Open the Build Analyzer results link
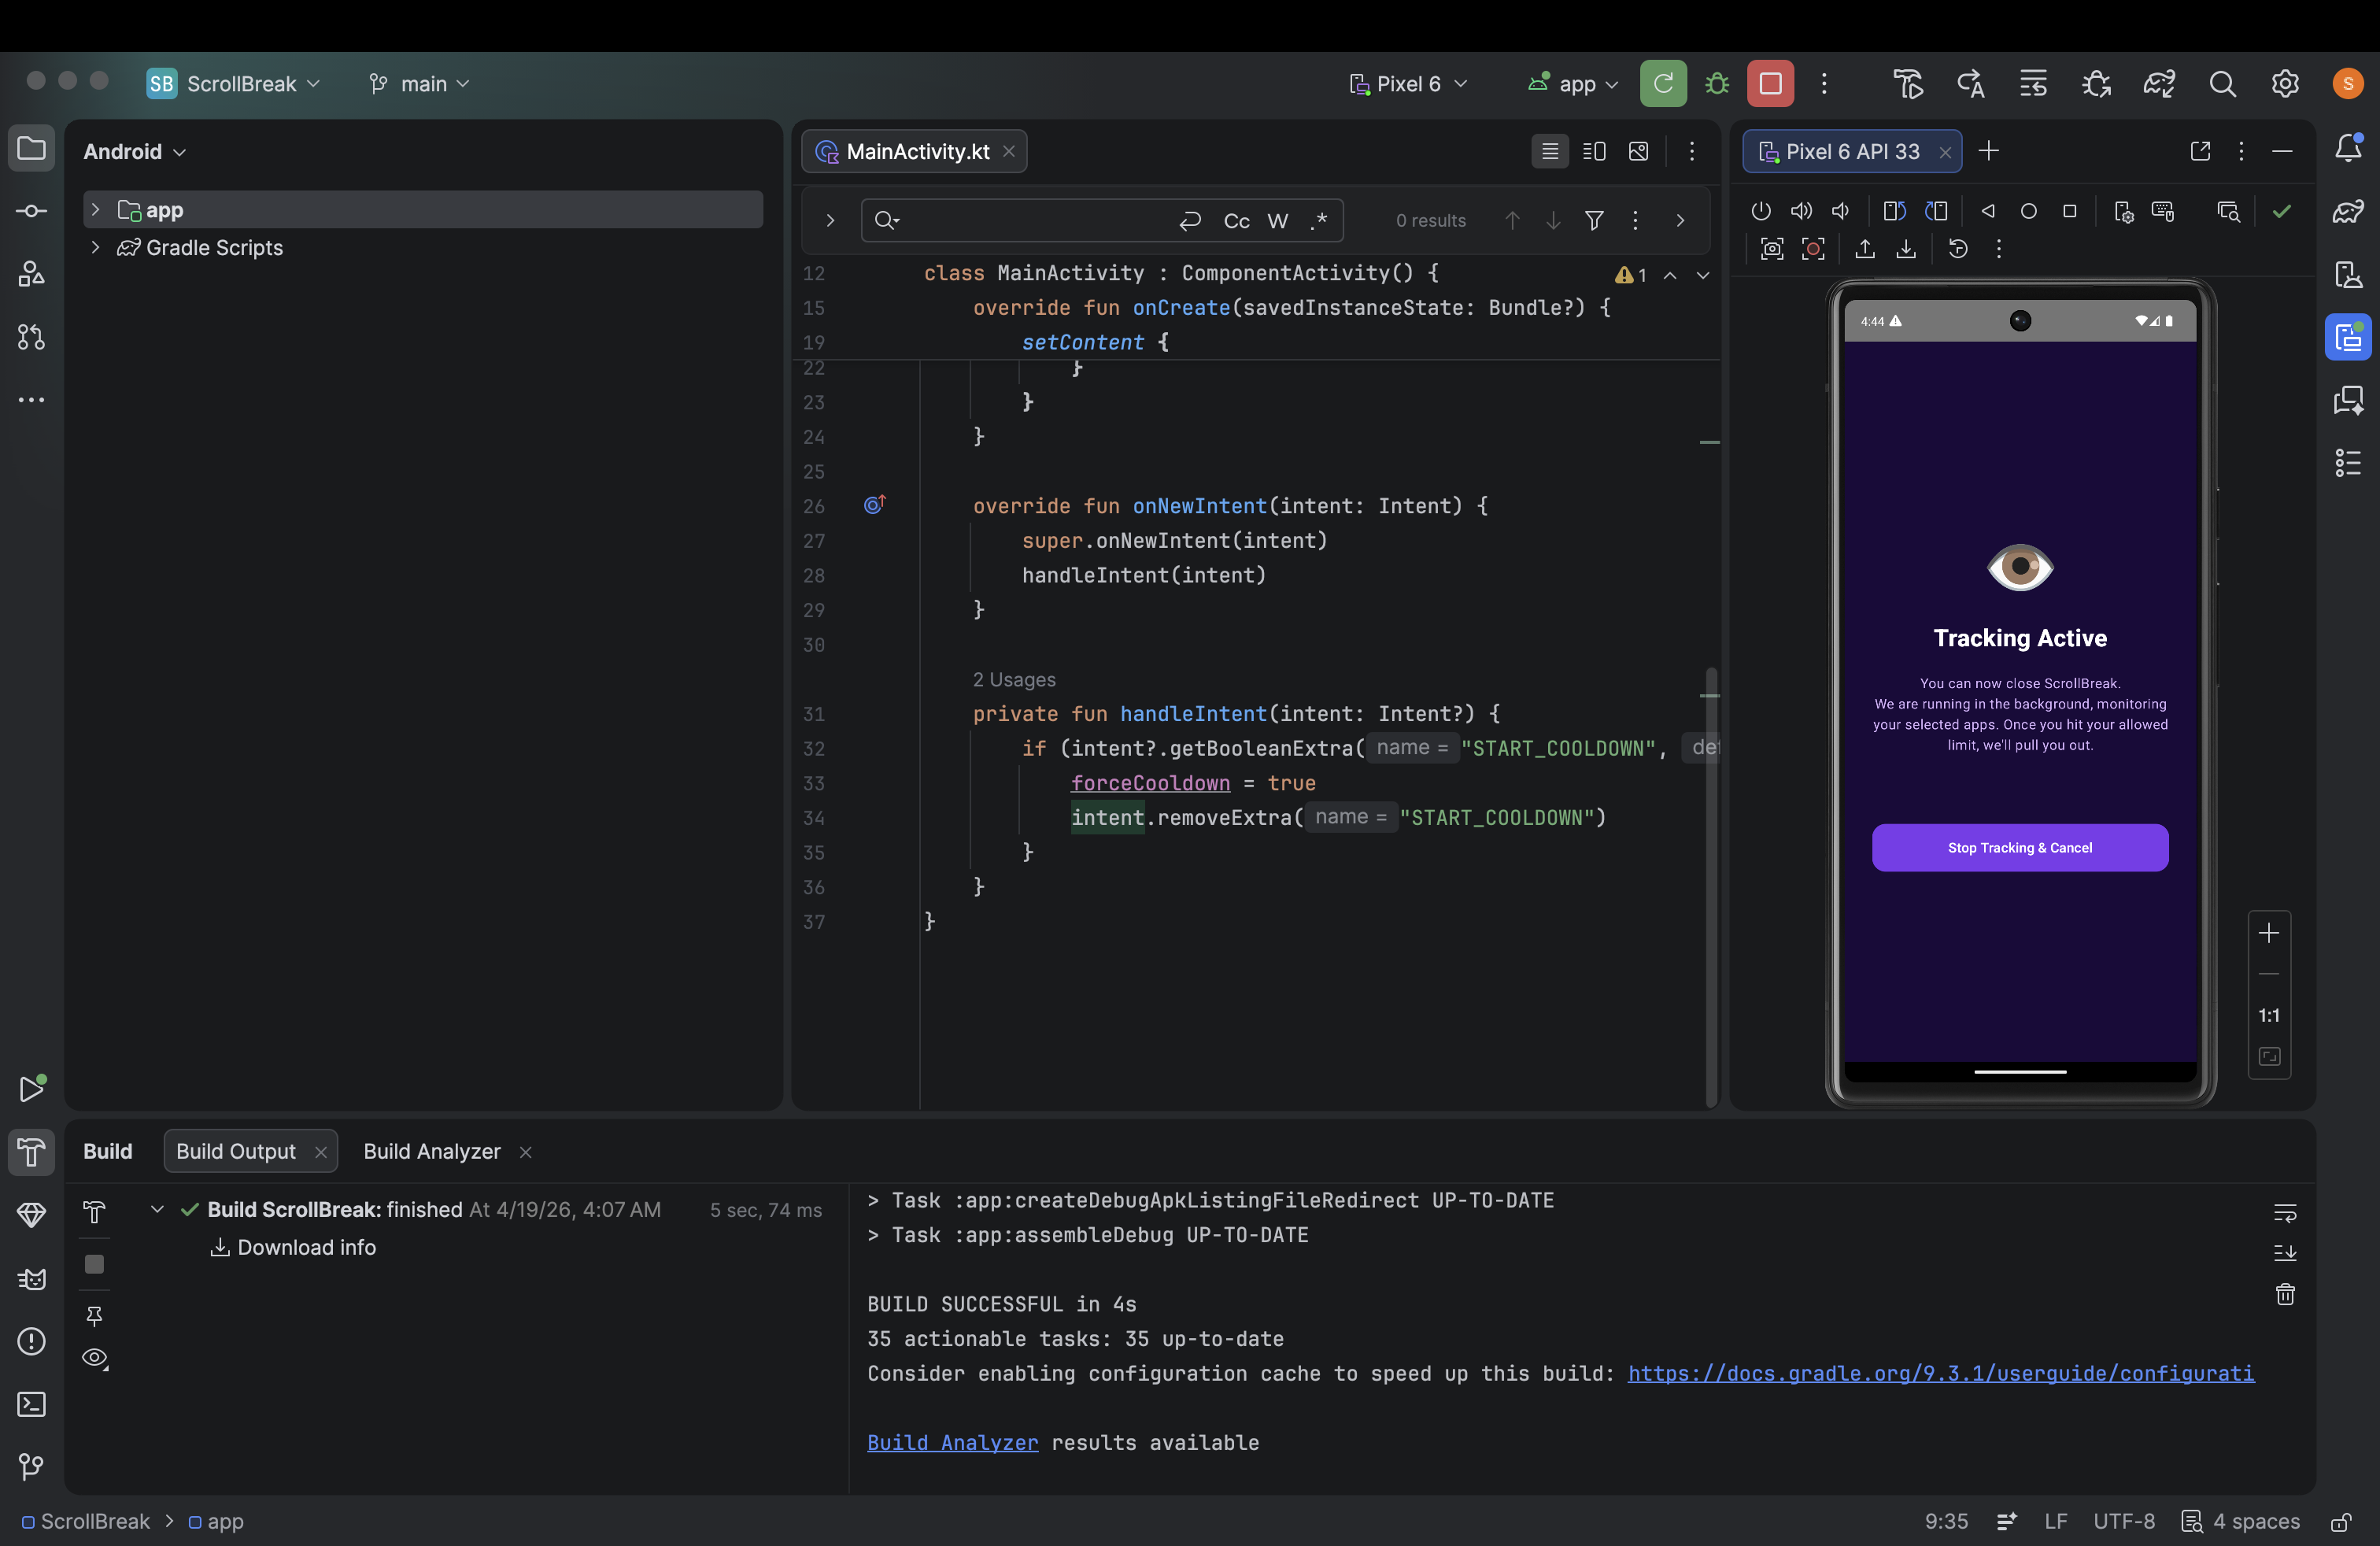This screenshot has width=2380, height=1546. point(952,1442)
